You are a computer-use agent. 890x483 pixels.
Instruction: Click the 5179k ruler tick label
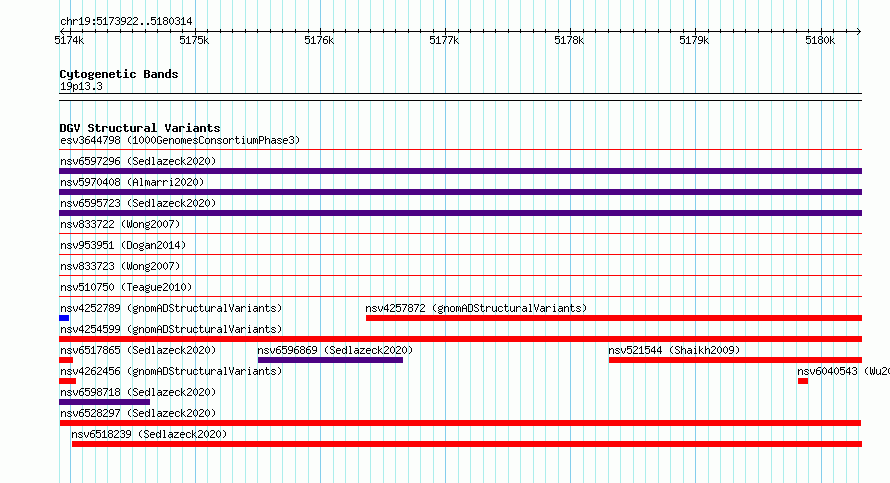coord(694,40)
